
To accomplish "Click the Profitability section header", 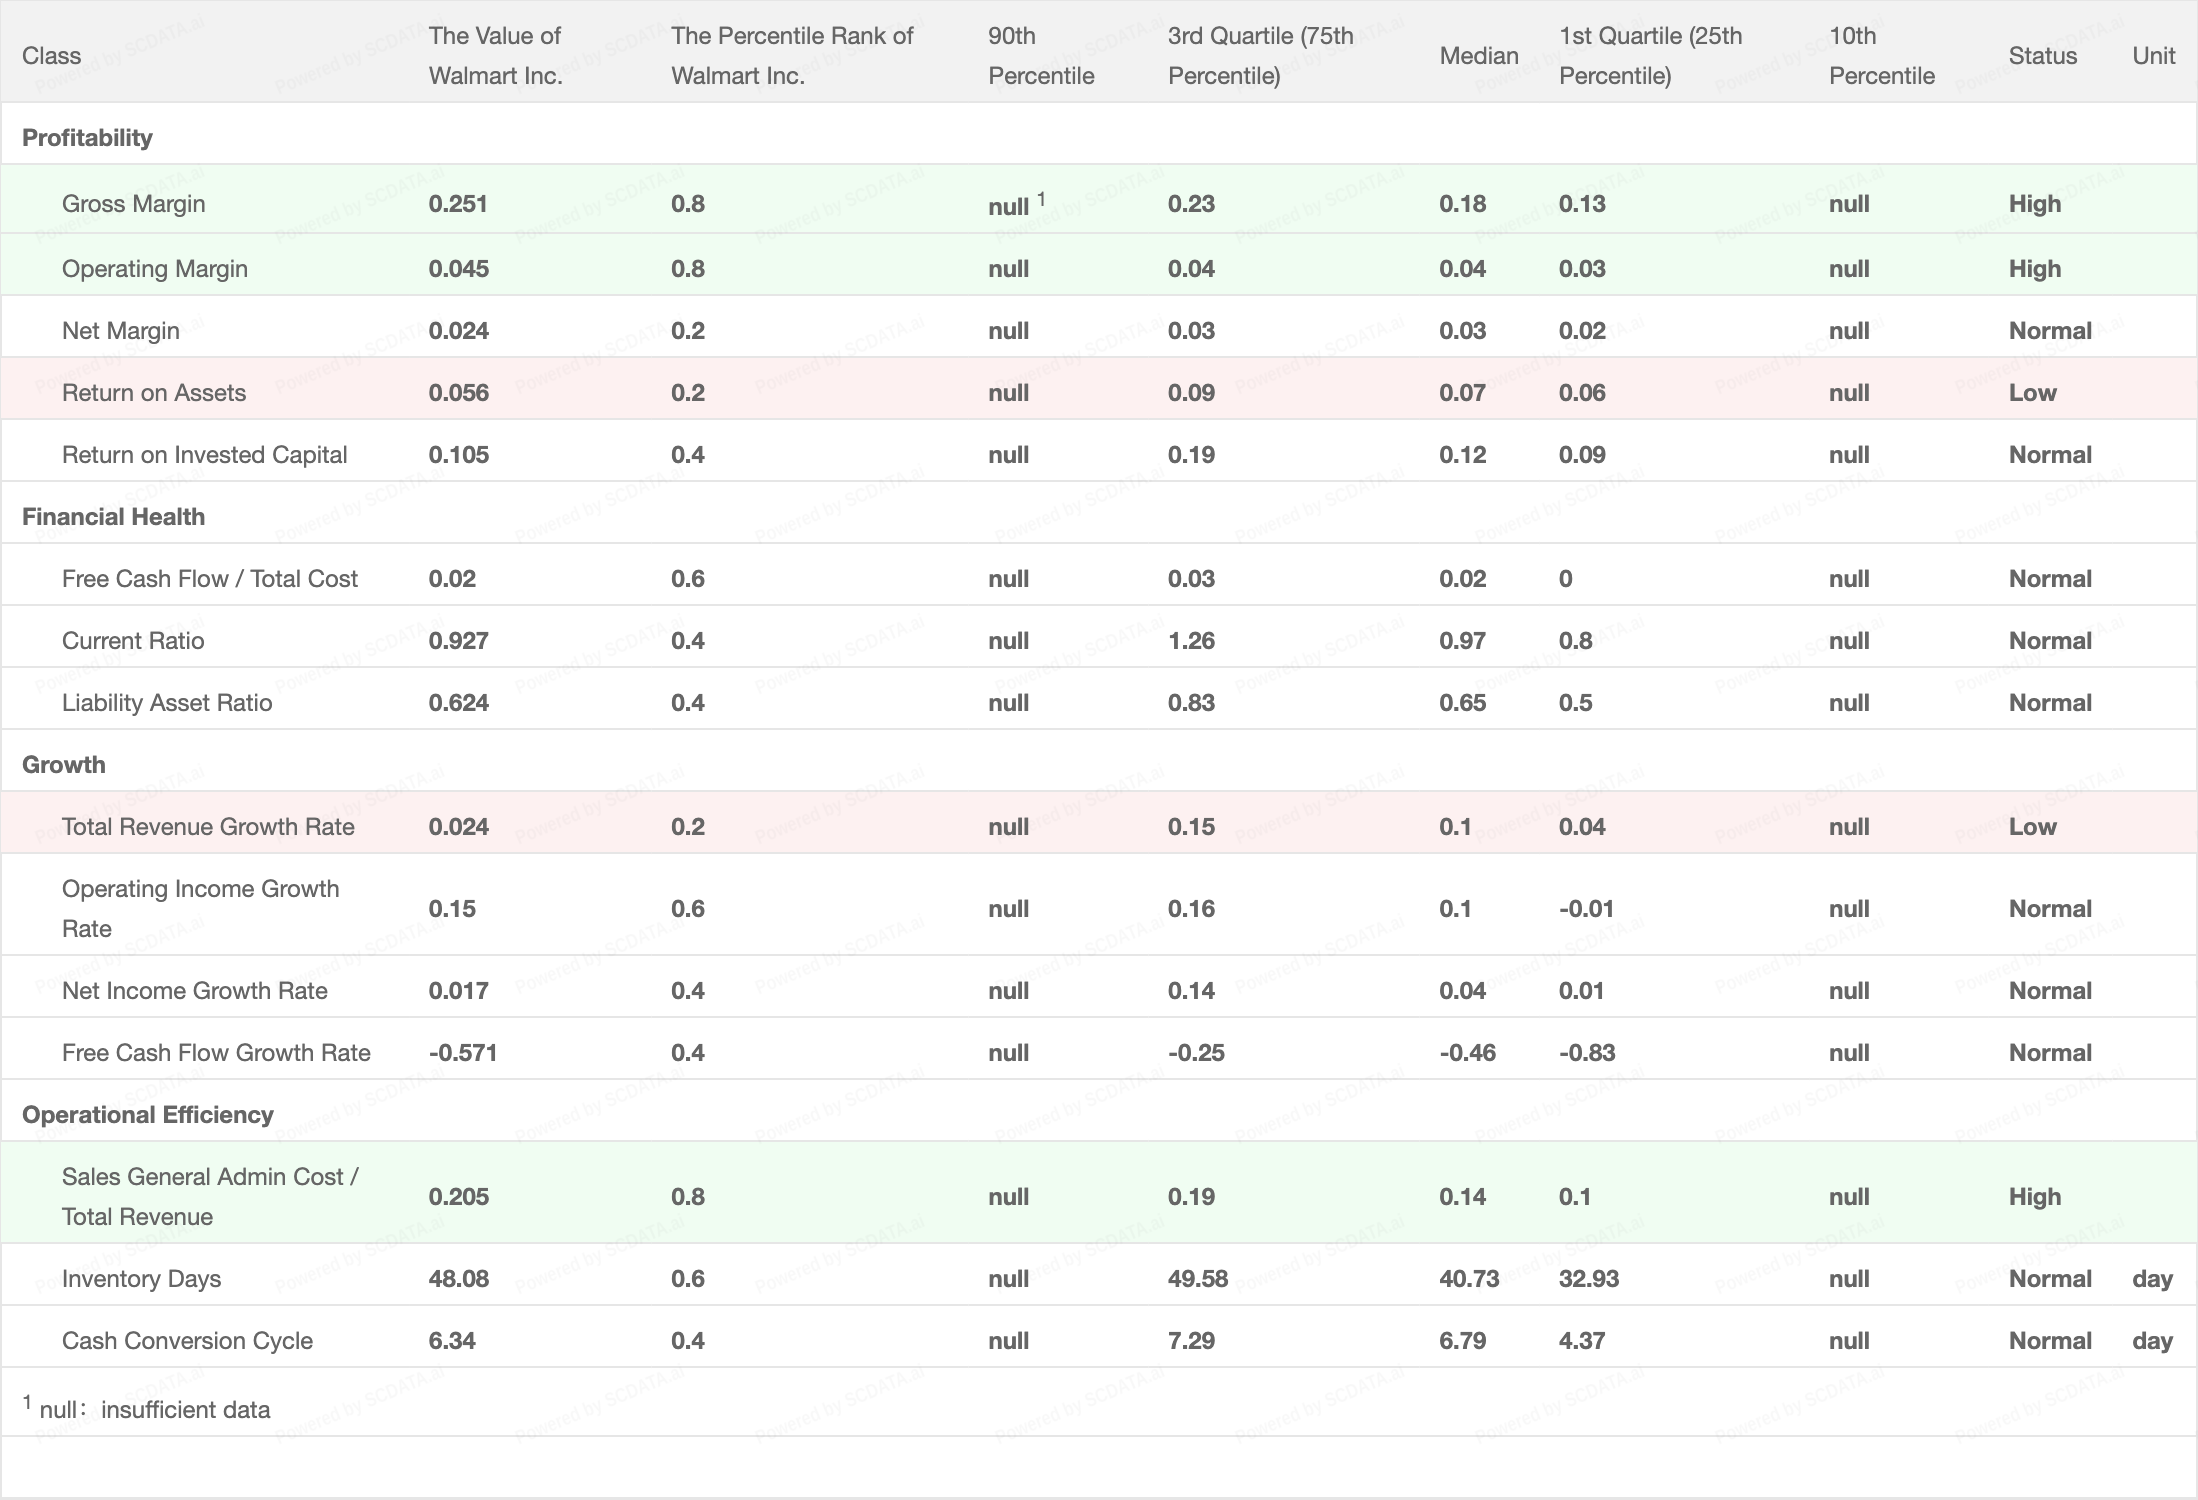I will pos(87,138).
